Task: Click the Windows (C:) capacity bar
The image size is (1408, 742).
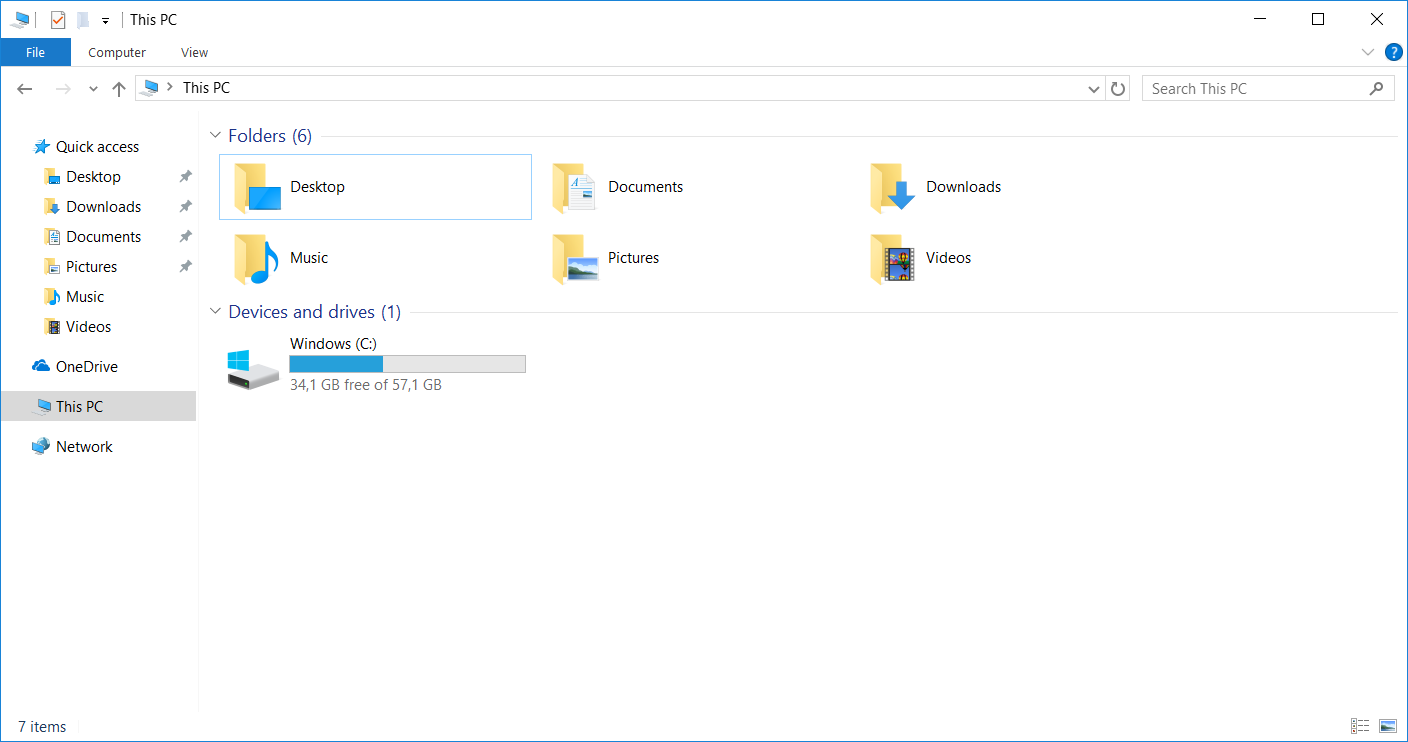Action: (x=407, y=364)
